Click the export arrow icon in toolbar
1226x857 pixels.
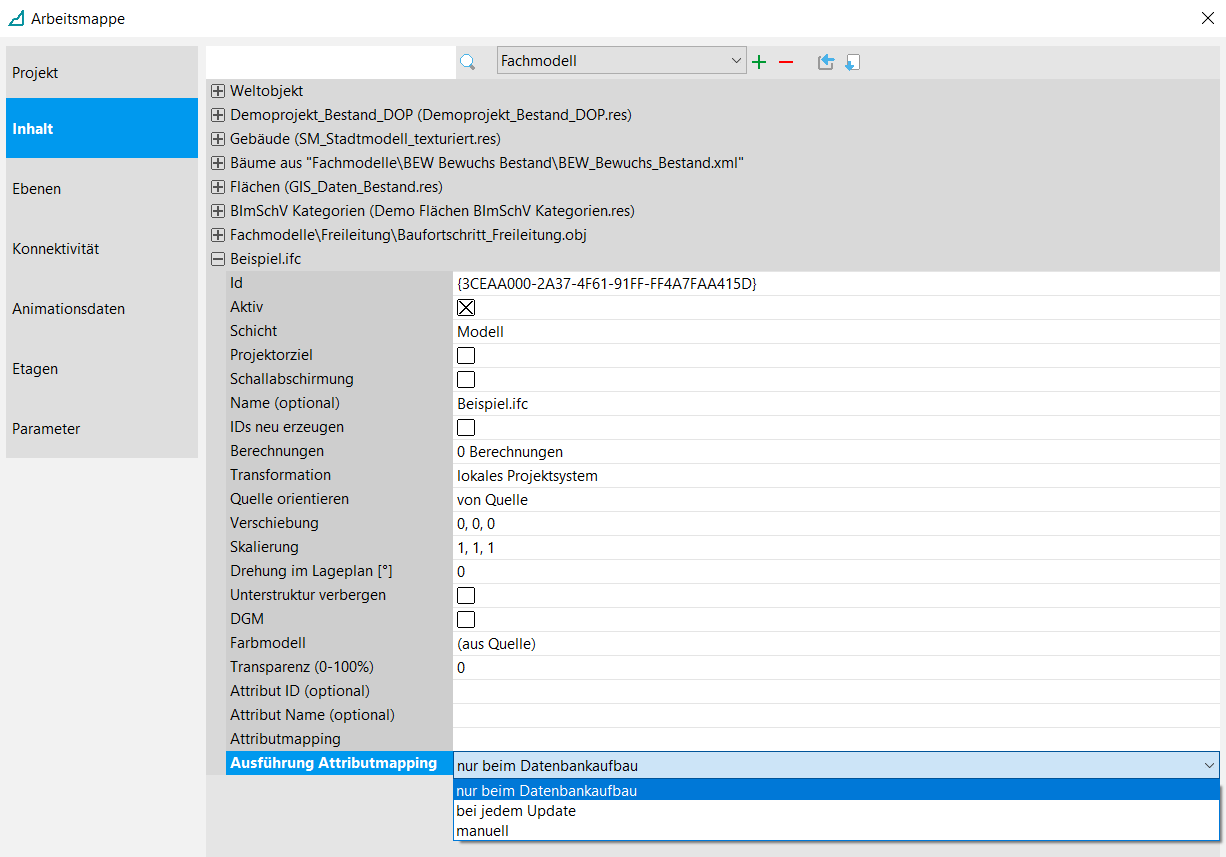pos(825,62)
